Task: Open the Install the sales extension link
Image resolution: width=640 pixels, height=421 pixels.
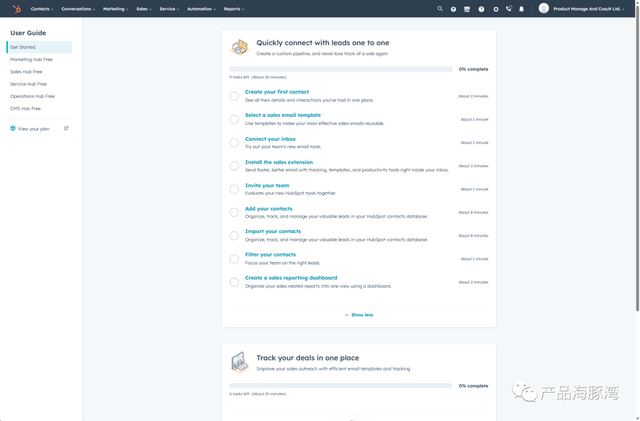Action: point(279,162)
